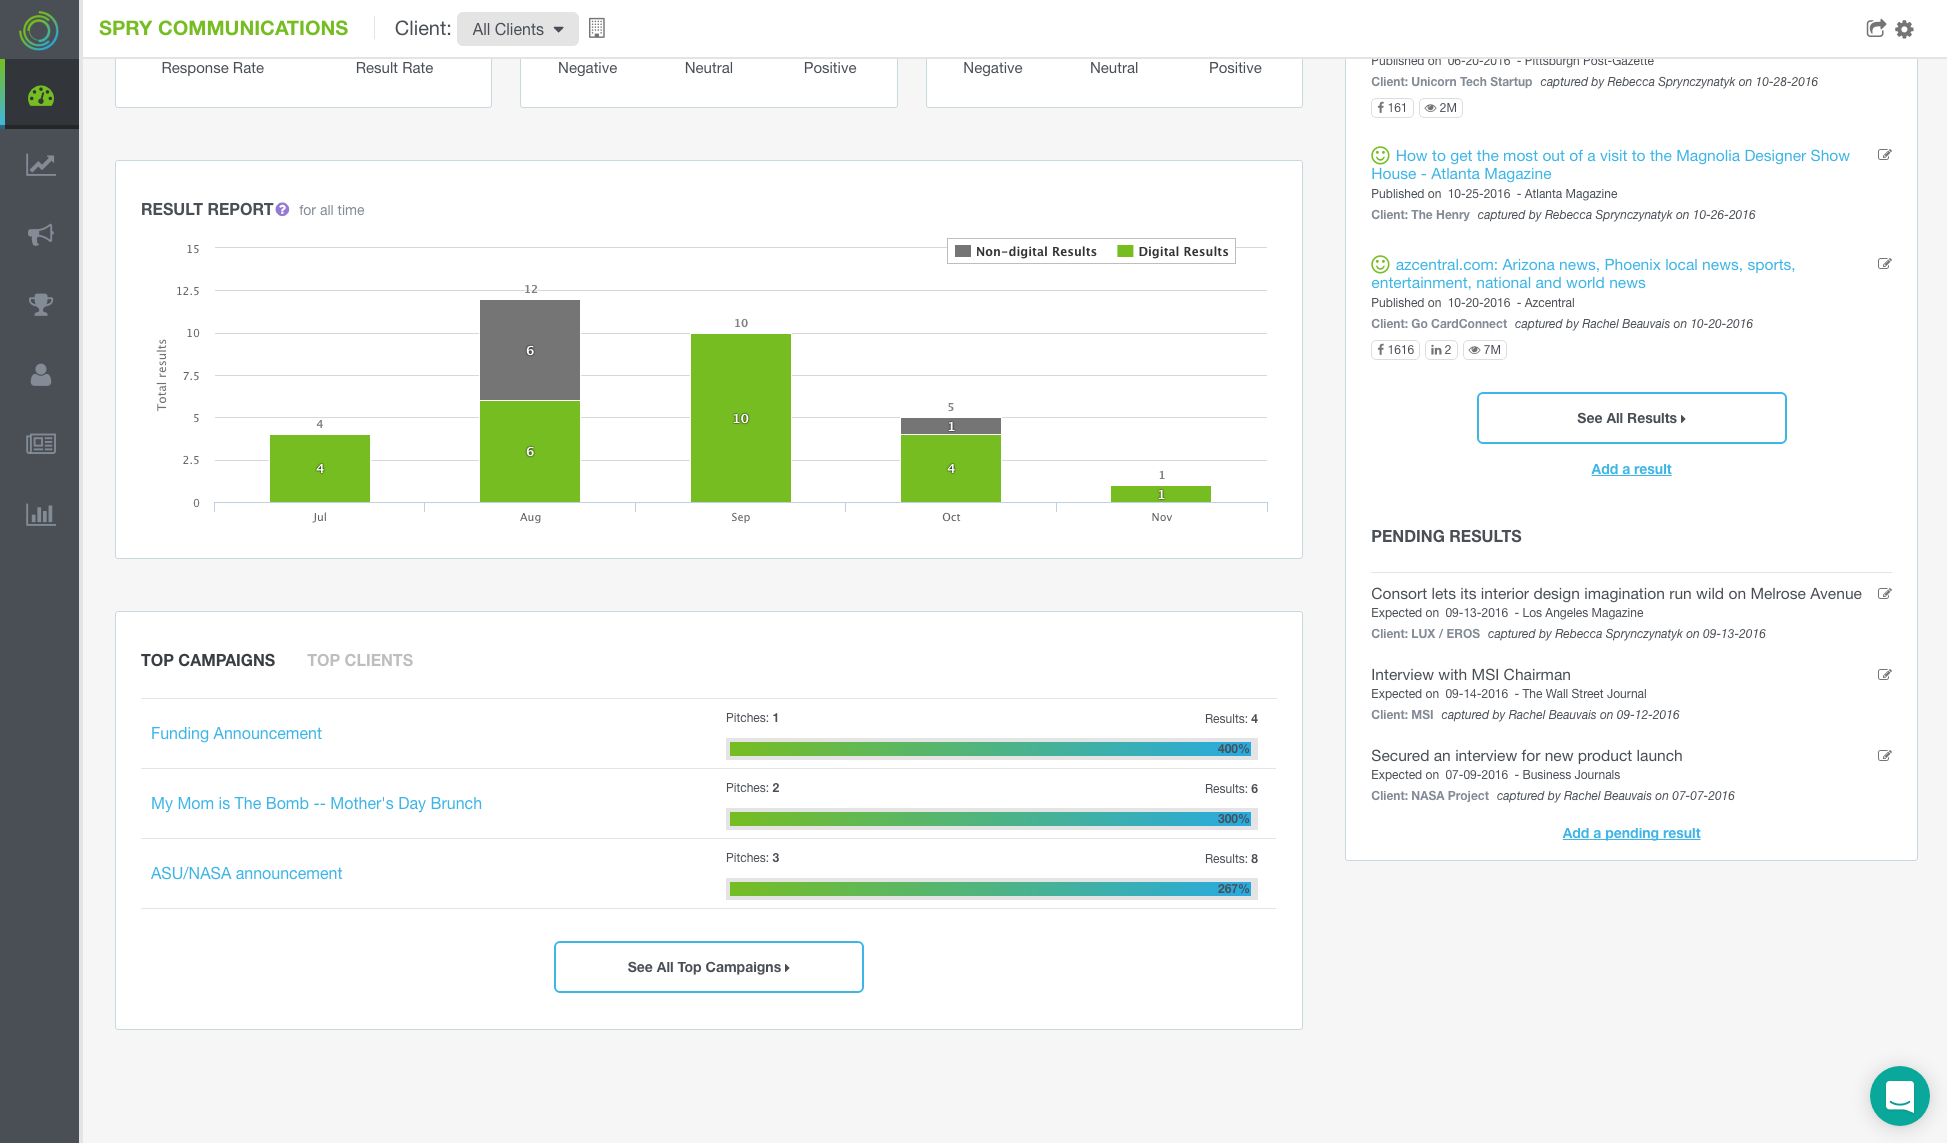This screenshot has width=1947, height=1143.
Task: Open the settings gear icon
Action: 1904,29
